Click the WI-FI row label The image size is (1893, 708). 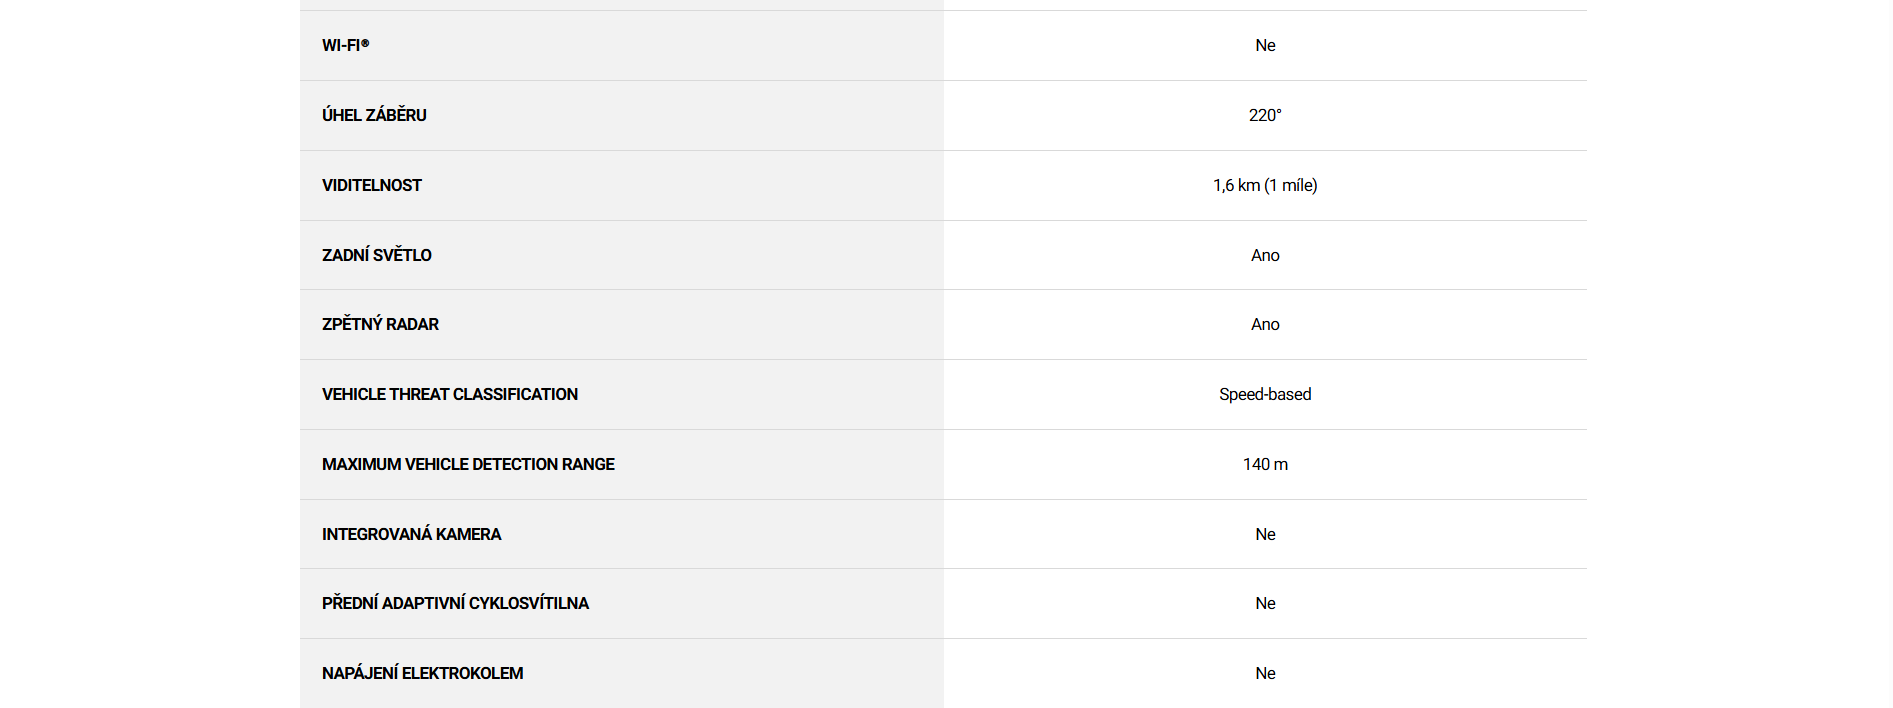345,45
